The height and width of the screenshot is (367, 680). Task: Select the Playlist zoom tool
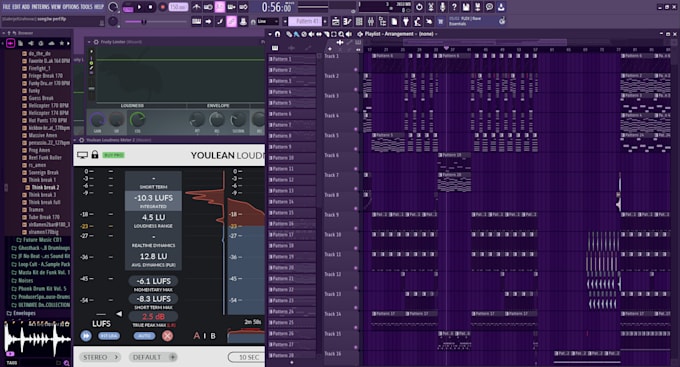click(341, 34)
